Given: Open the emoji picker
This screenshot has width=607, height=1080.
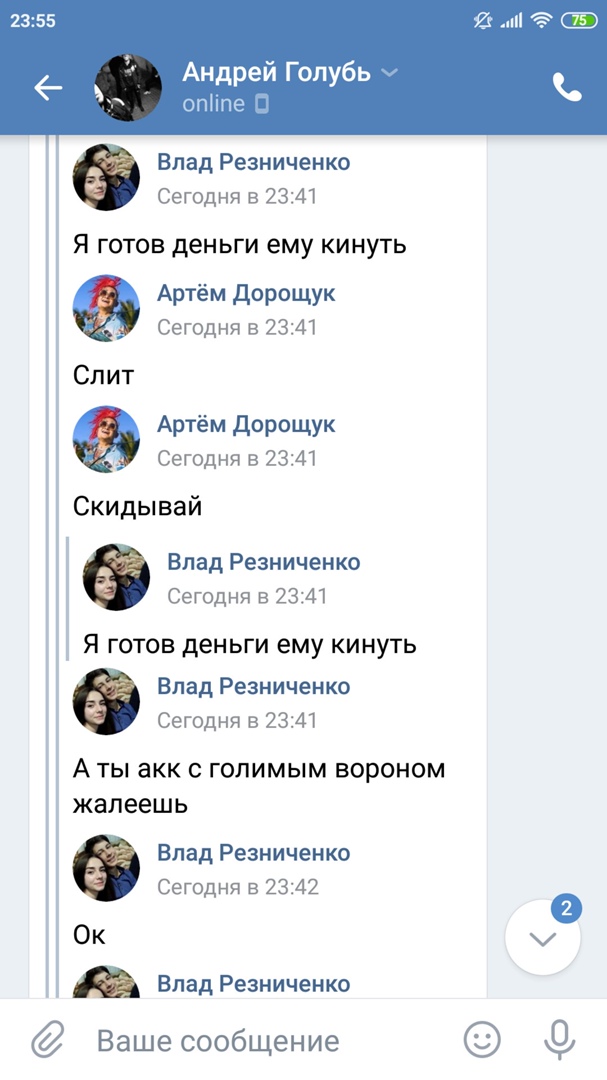Looking at the screenshot, I should coord(482,1041).
